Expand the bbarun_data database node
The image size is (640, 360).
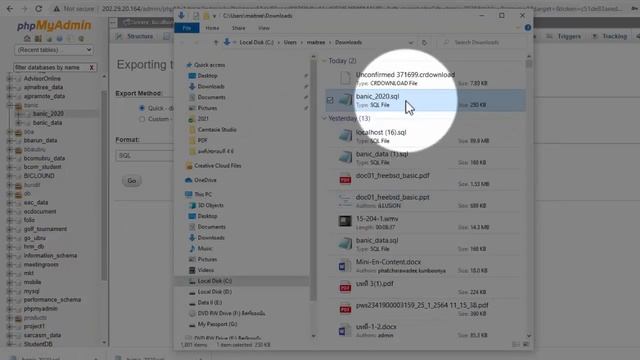click(x=9, y=140)
